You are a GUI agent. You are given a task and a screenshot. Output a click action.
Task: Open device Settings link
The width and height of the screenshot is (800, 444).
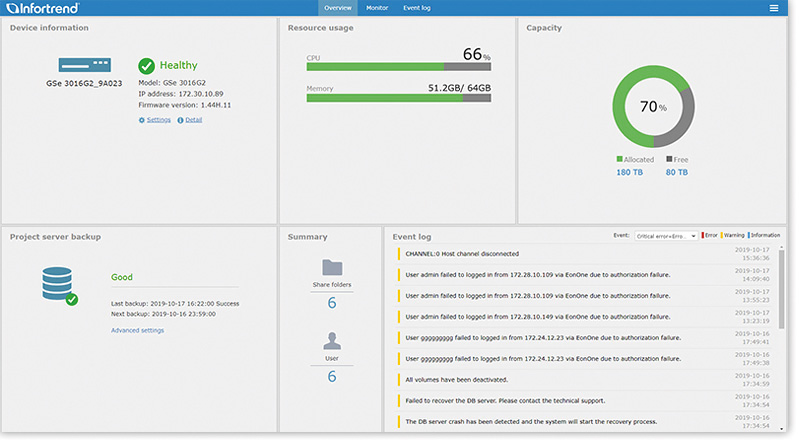(x=159, y=120)
